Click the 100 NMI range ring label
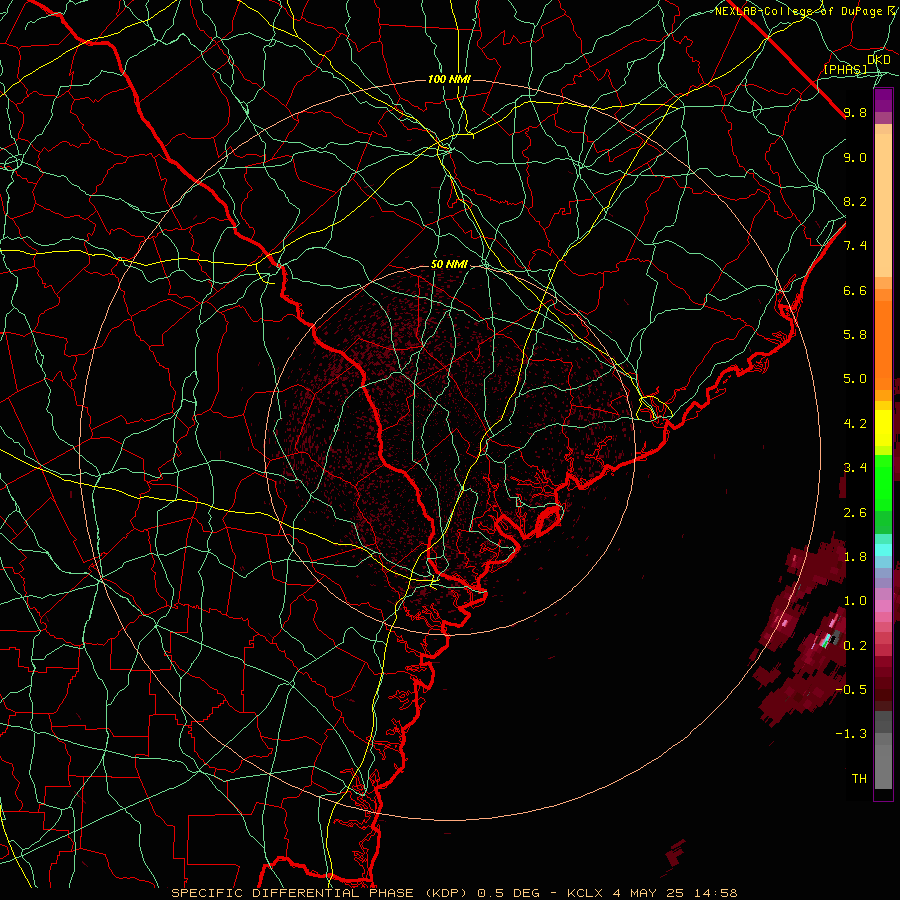 (449, 79)
